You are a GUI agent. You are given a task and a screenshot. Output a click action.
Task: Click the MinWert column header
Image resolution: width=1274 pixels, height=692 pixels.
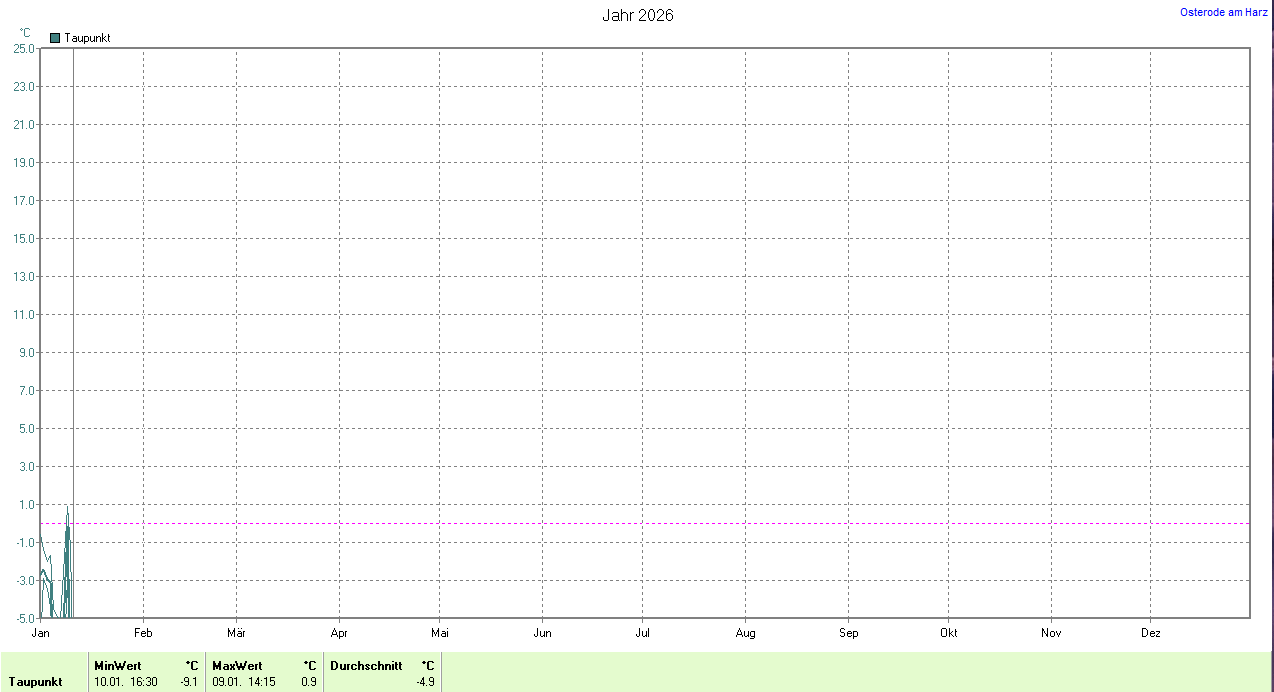point(118,665)
